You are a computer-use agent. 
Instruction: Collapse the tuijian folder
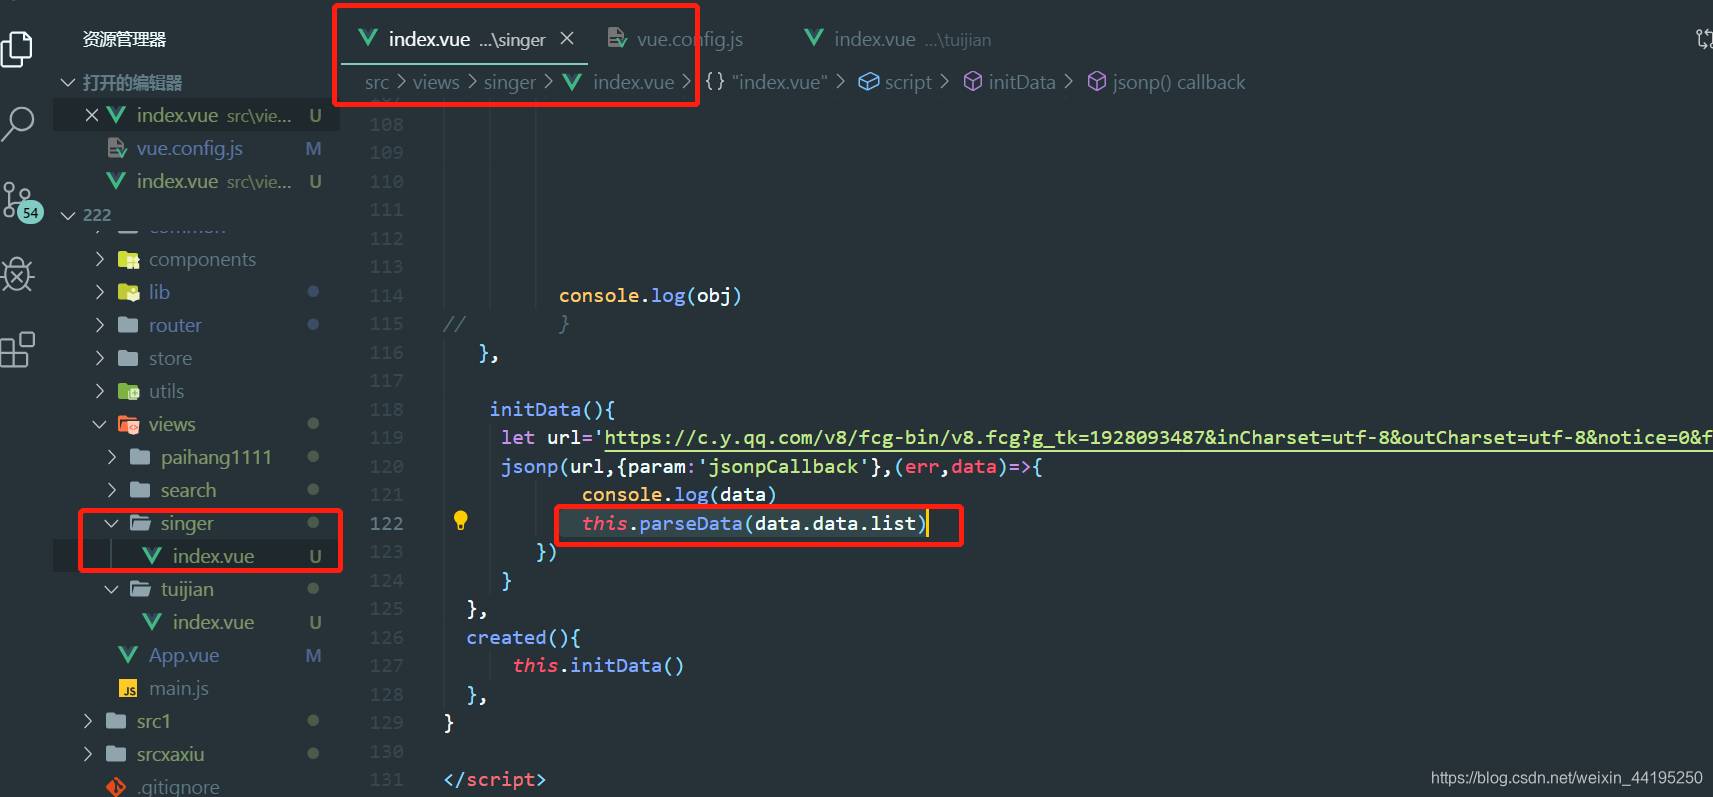111,589
